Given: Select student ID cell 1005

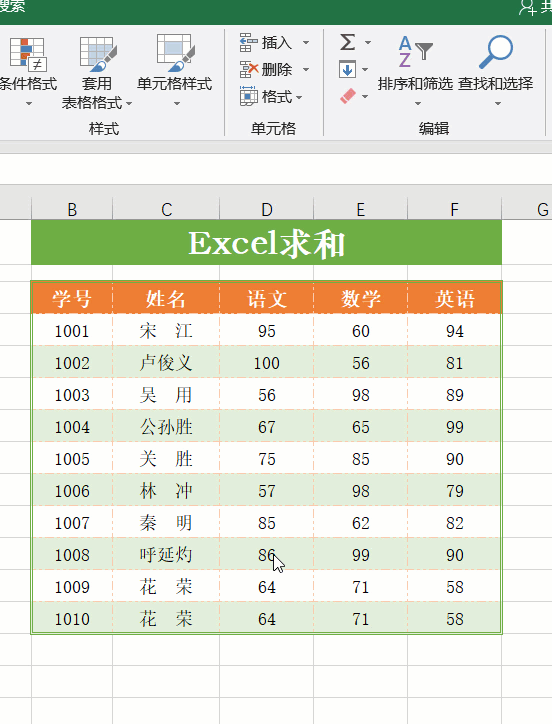Looking at the screenshot, I should click(x=72, y=458).
